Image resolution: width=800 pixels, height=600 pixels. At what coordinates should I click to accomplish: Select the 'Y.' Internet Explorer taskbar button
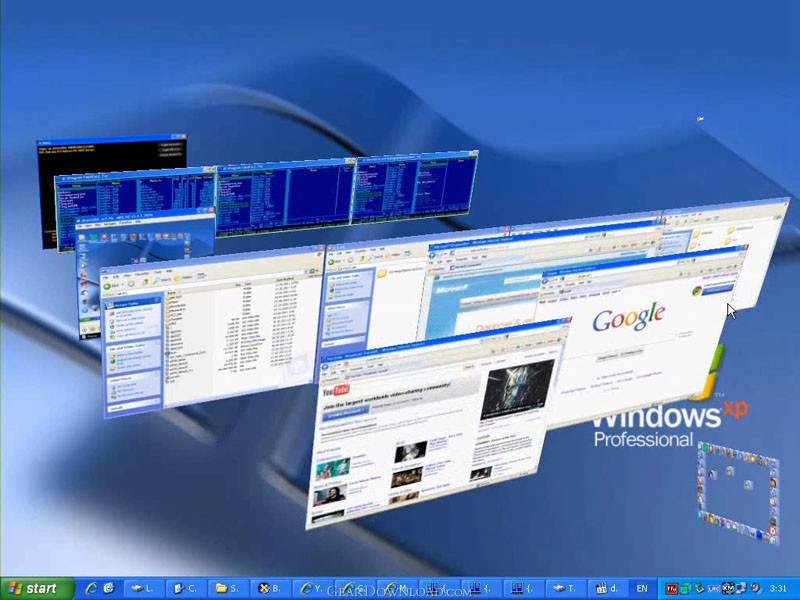(x=312, y=588)
